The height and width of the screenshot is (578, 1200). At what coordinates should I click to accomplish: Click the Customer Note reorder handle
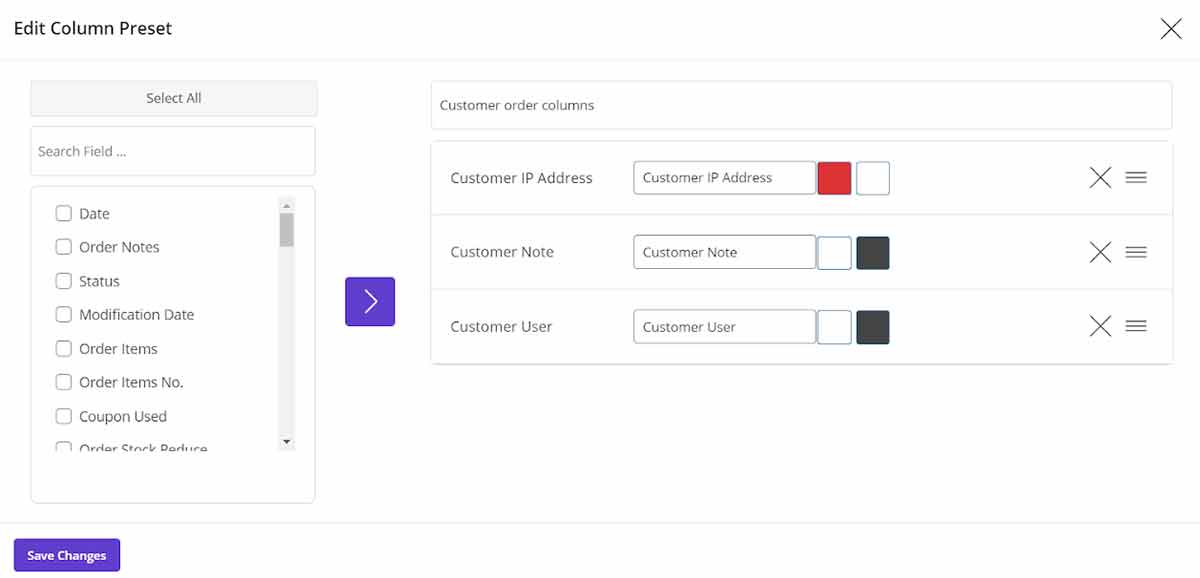(1136, 252)
